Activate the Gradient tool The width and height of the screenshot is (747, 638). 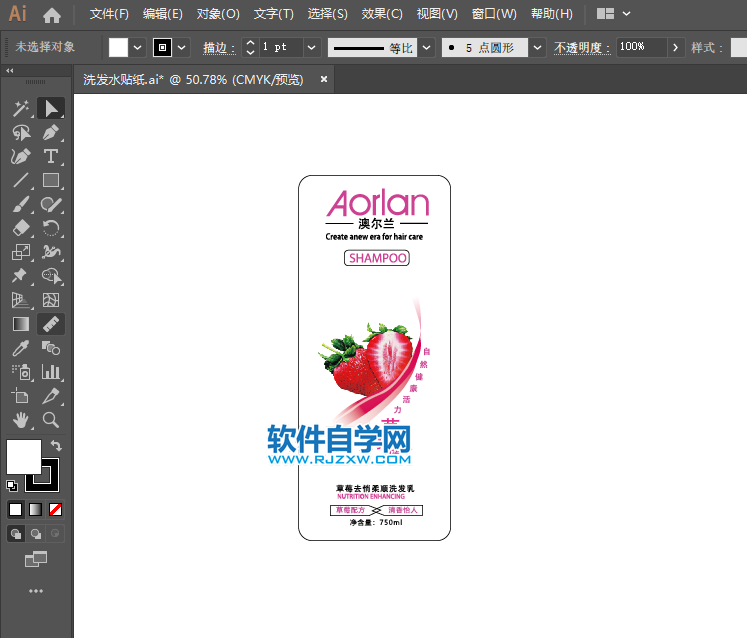click(20, 324)
